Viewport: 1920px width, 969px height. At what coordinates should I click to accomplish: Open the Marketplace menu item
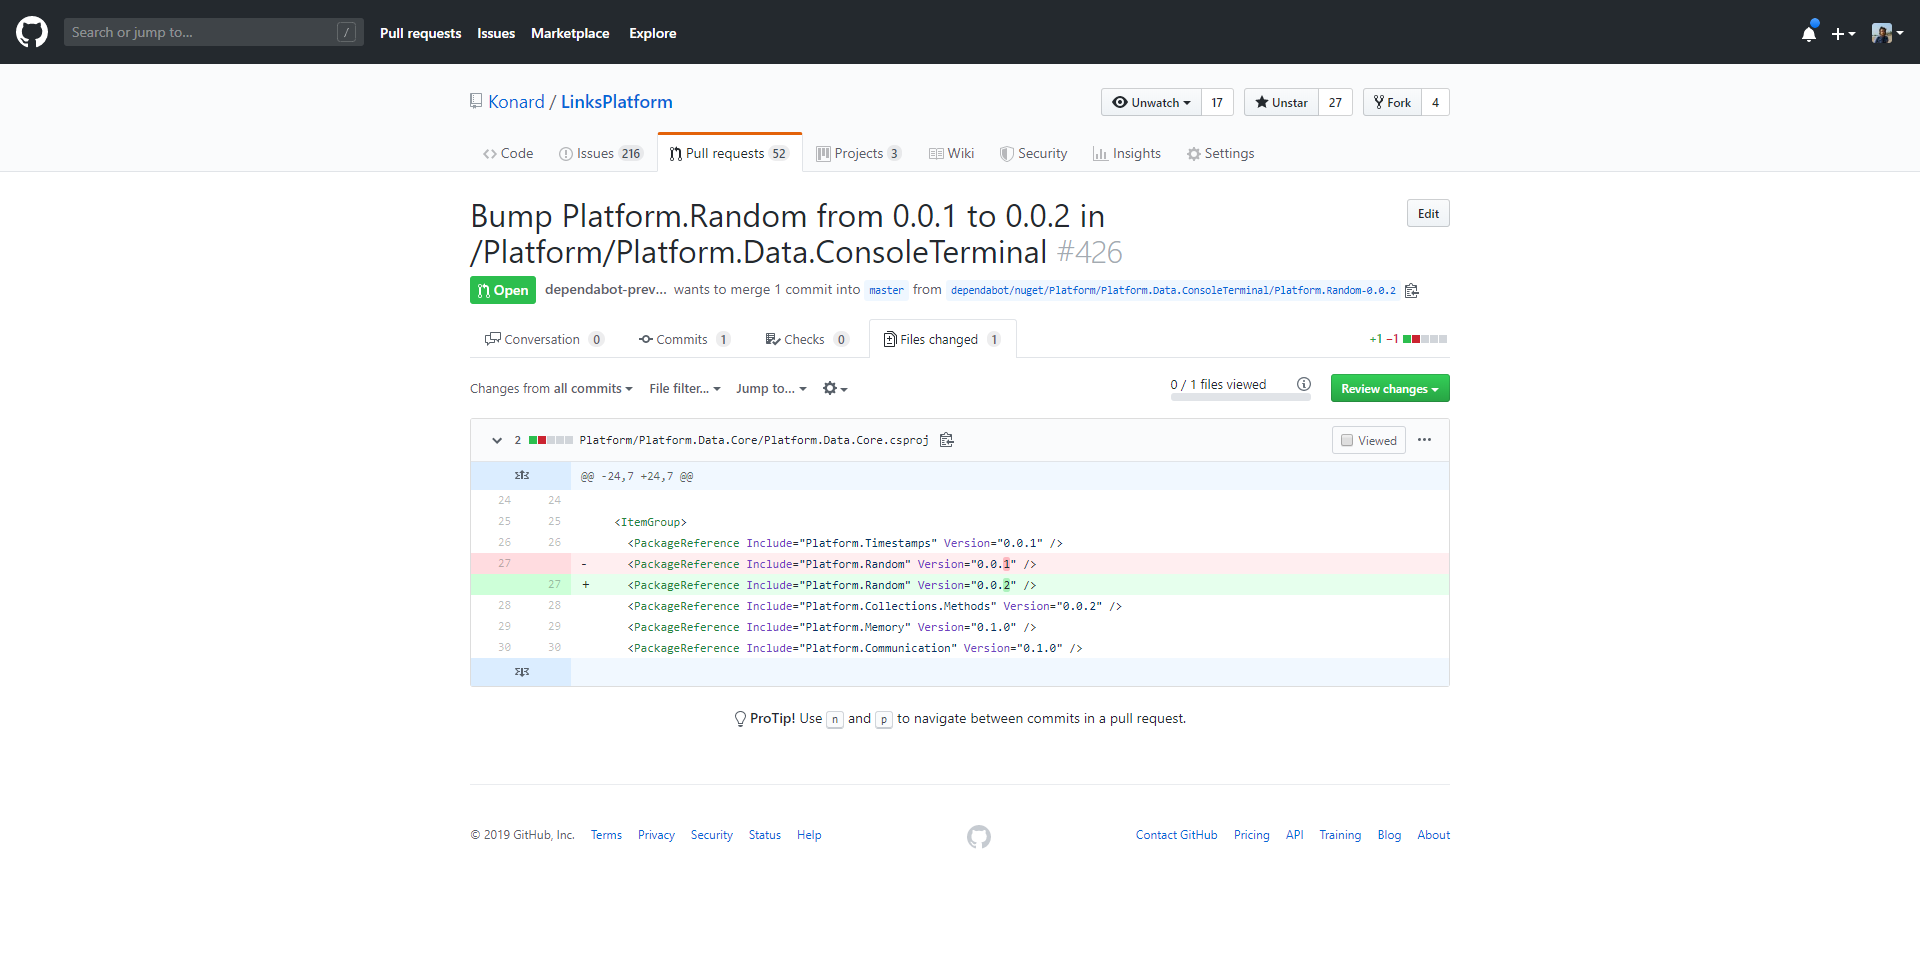(x=570, y=33)
